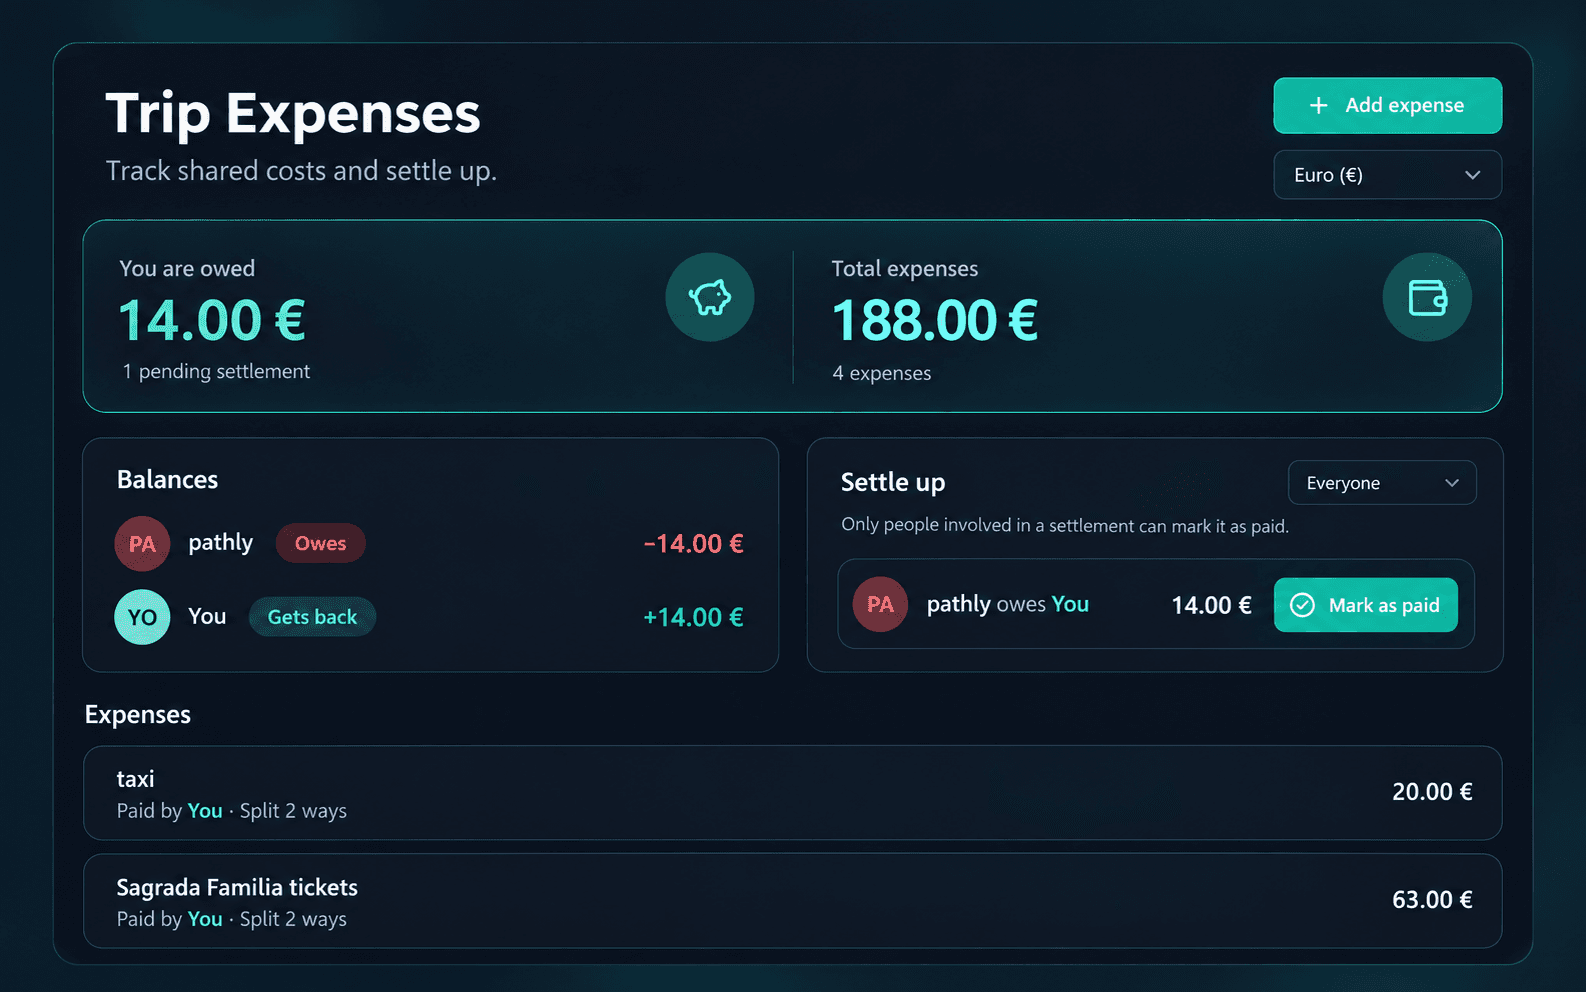Viewport: 1586px width, 992px height.
Task: Open the Sagrada Familia tickets expense
Action: (792, 901)
